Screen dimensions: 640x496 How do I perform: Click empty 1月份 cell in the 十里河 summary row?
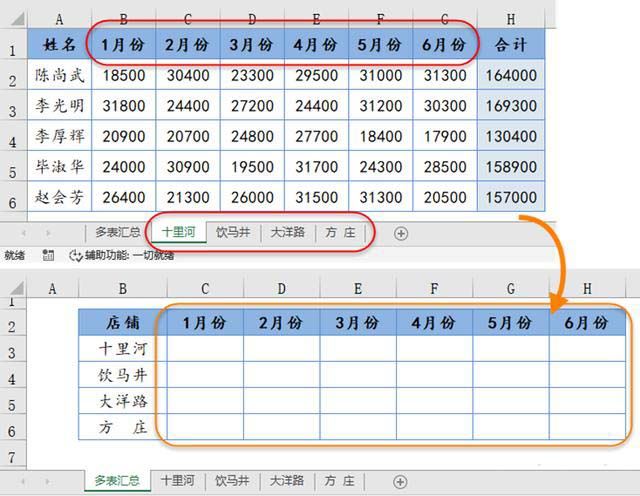(x=205, y=349)
